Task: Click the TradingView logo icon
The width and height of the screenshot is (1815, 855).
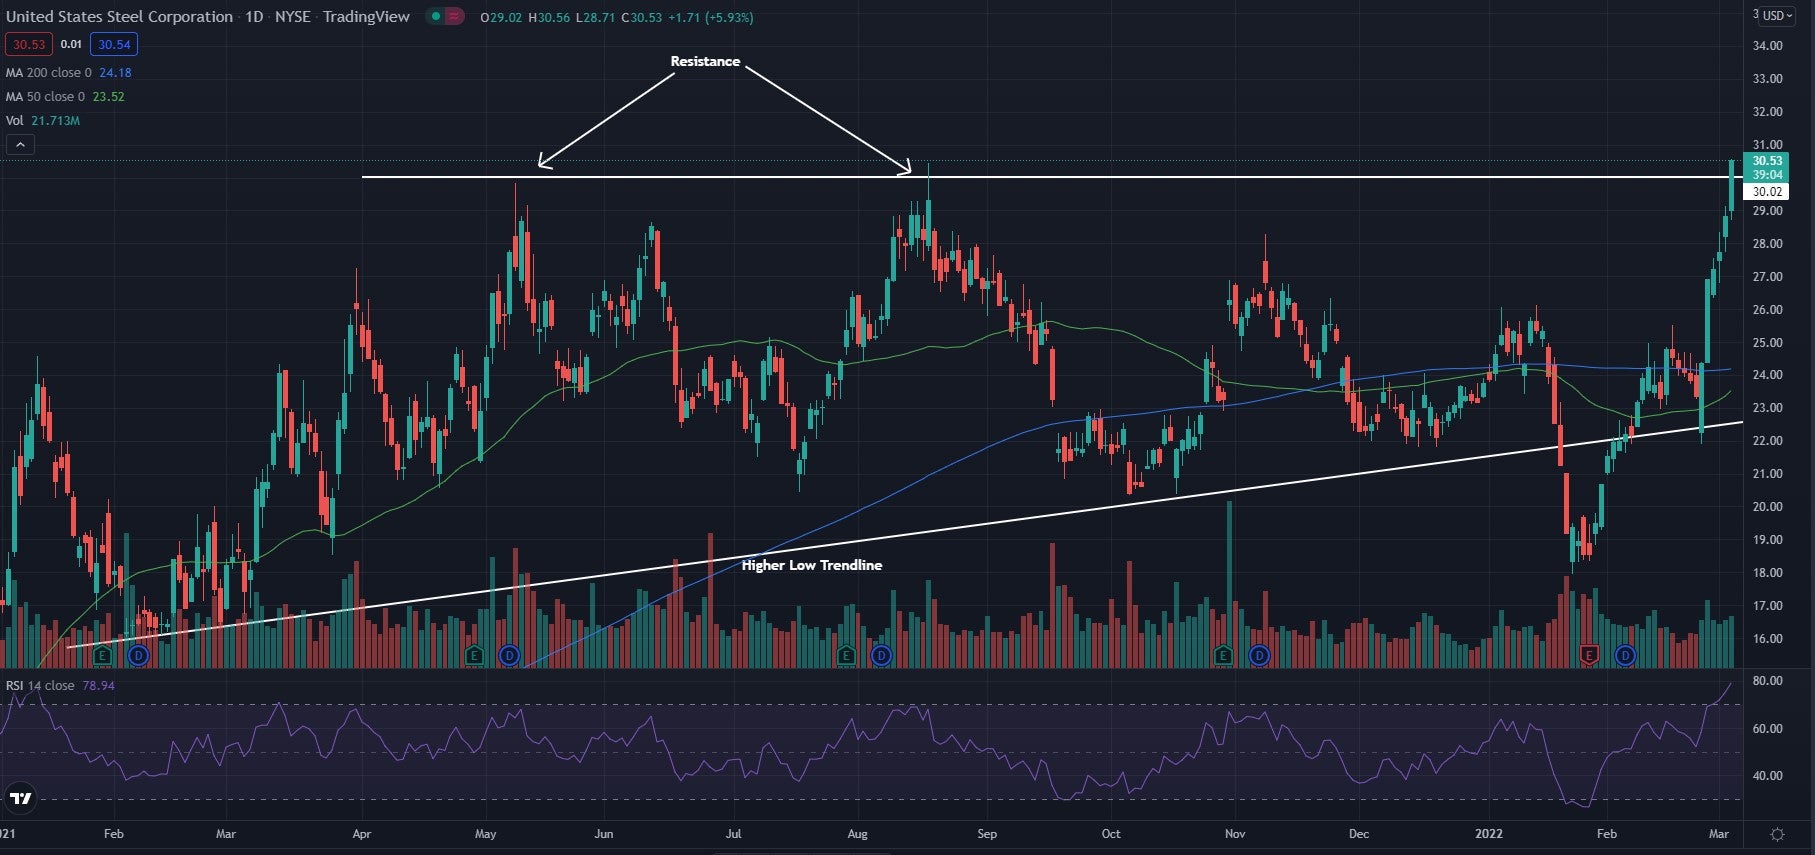Action: click(21, 798)
